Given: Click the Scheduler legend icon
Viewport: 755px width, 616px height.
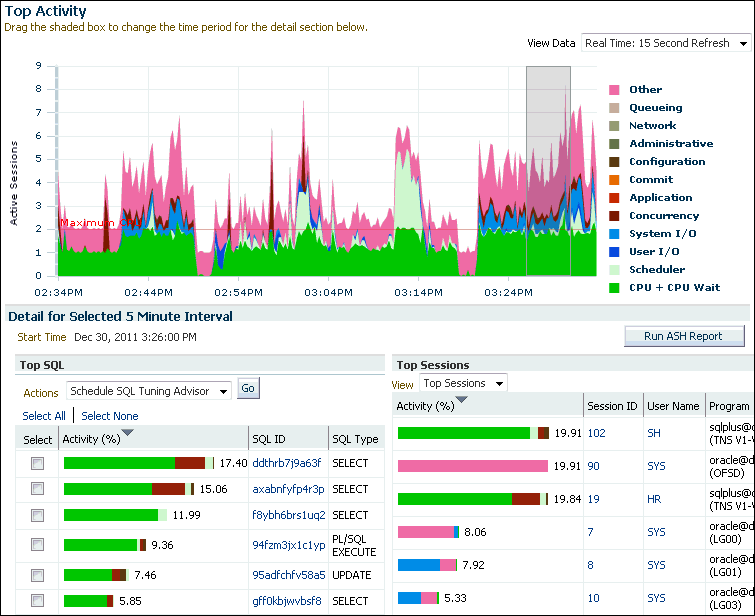Looking at the screenshot, I should pyautogui.click(x=614, y=270).
